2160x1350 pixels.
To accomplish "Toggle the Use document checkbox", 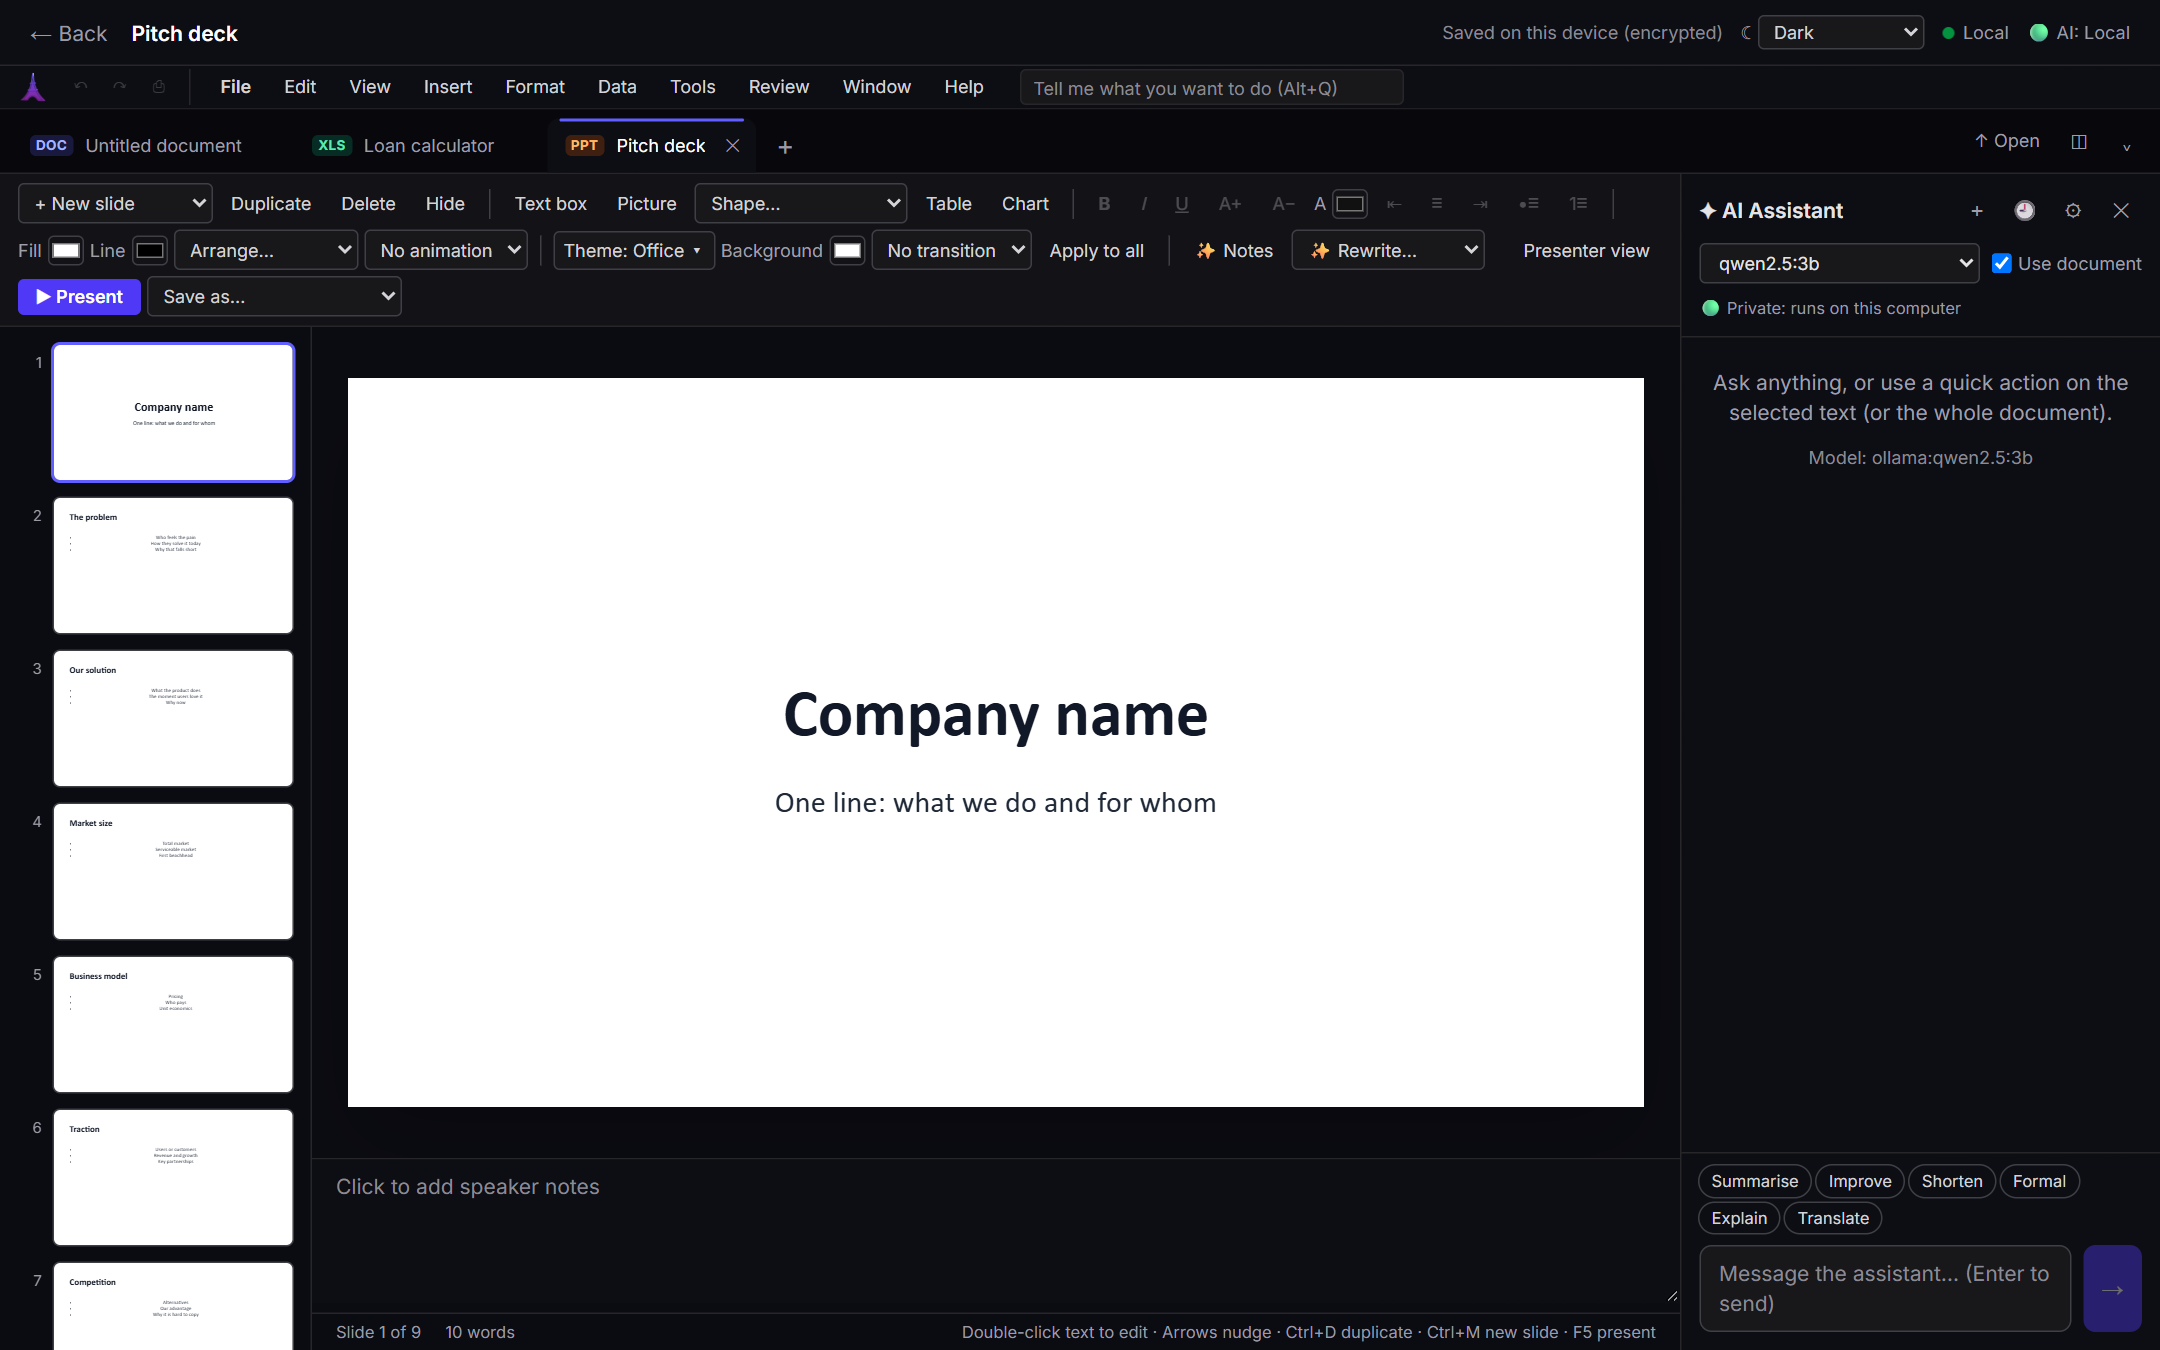I will [2002, 264].
